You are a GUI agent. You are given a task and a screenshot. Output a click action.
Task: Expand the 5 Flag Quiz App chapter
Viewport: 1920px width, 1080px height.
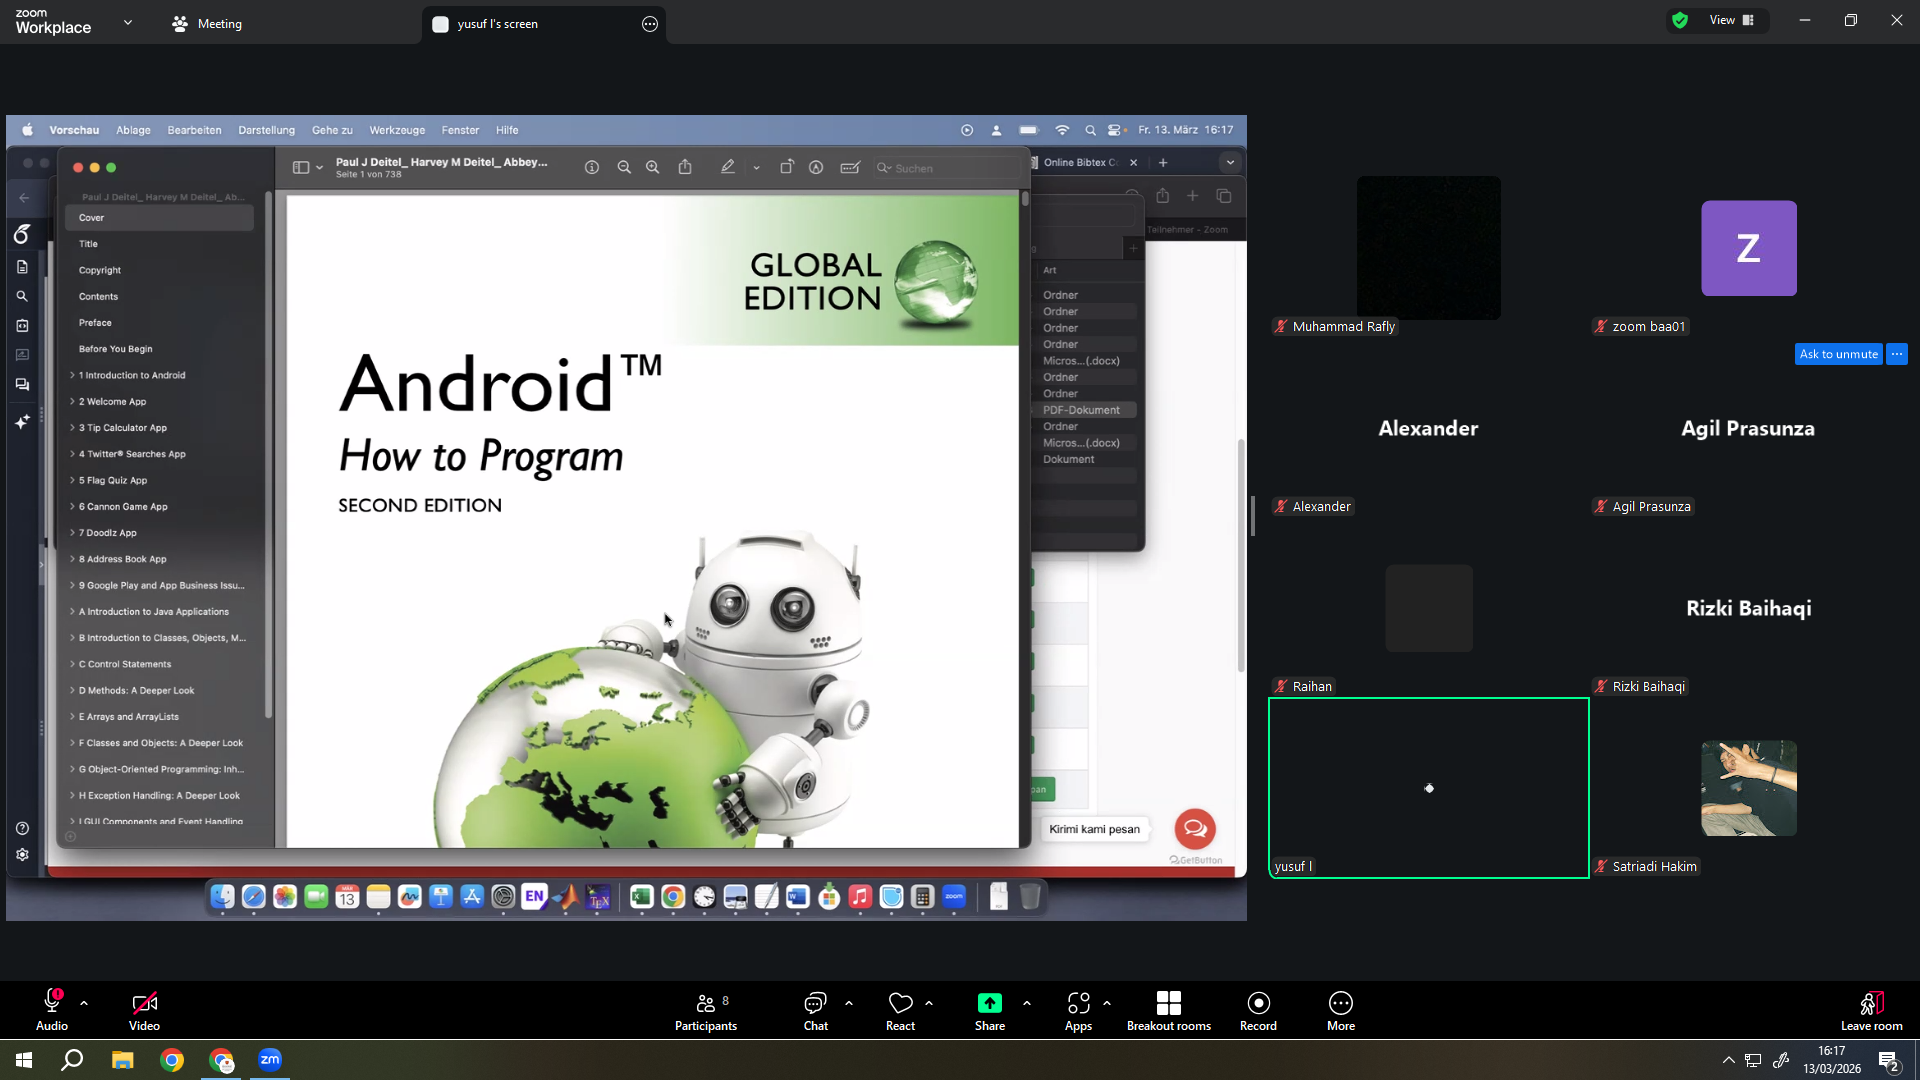click(x=72, y=480)
